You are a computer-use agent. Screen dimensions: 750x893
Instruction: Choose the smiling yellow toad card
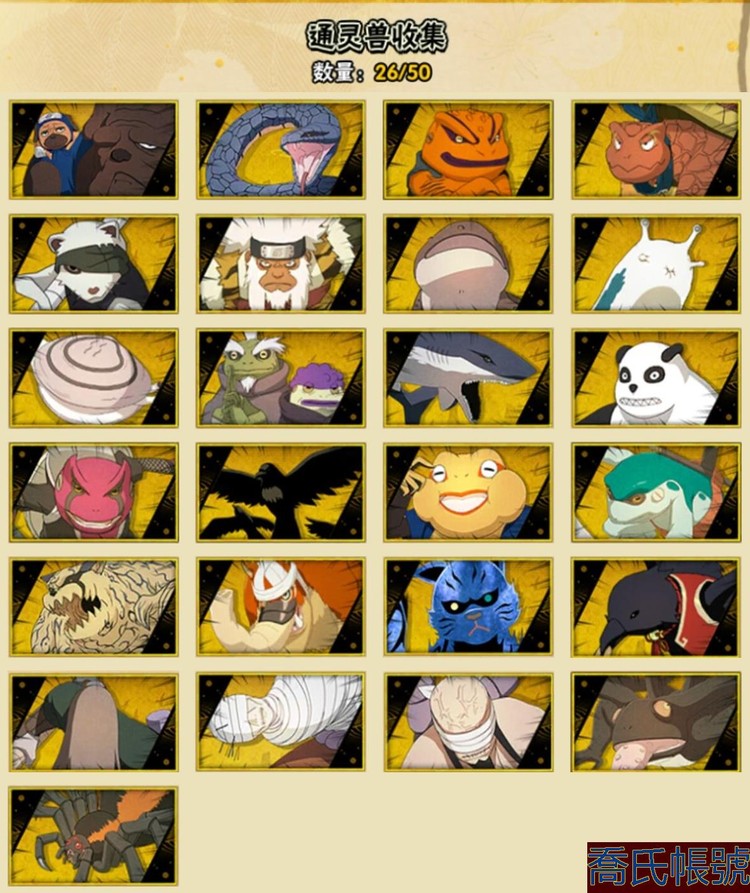(x=468, y=493)
